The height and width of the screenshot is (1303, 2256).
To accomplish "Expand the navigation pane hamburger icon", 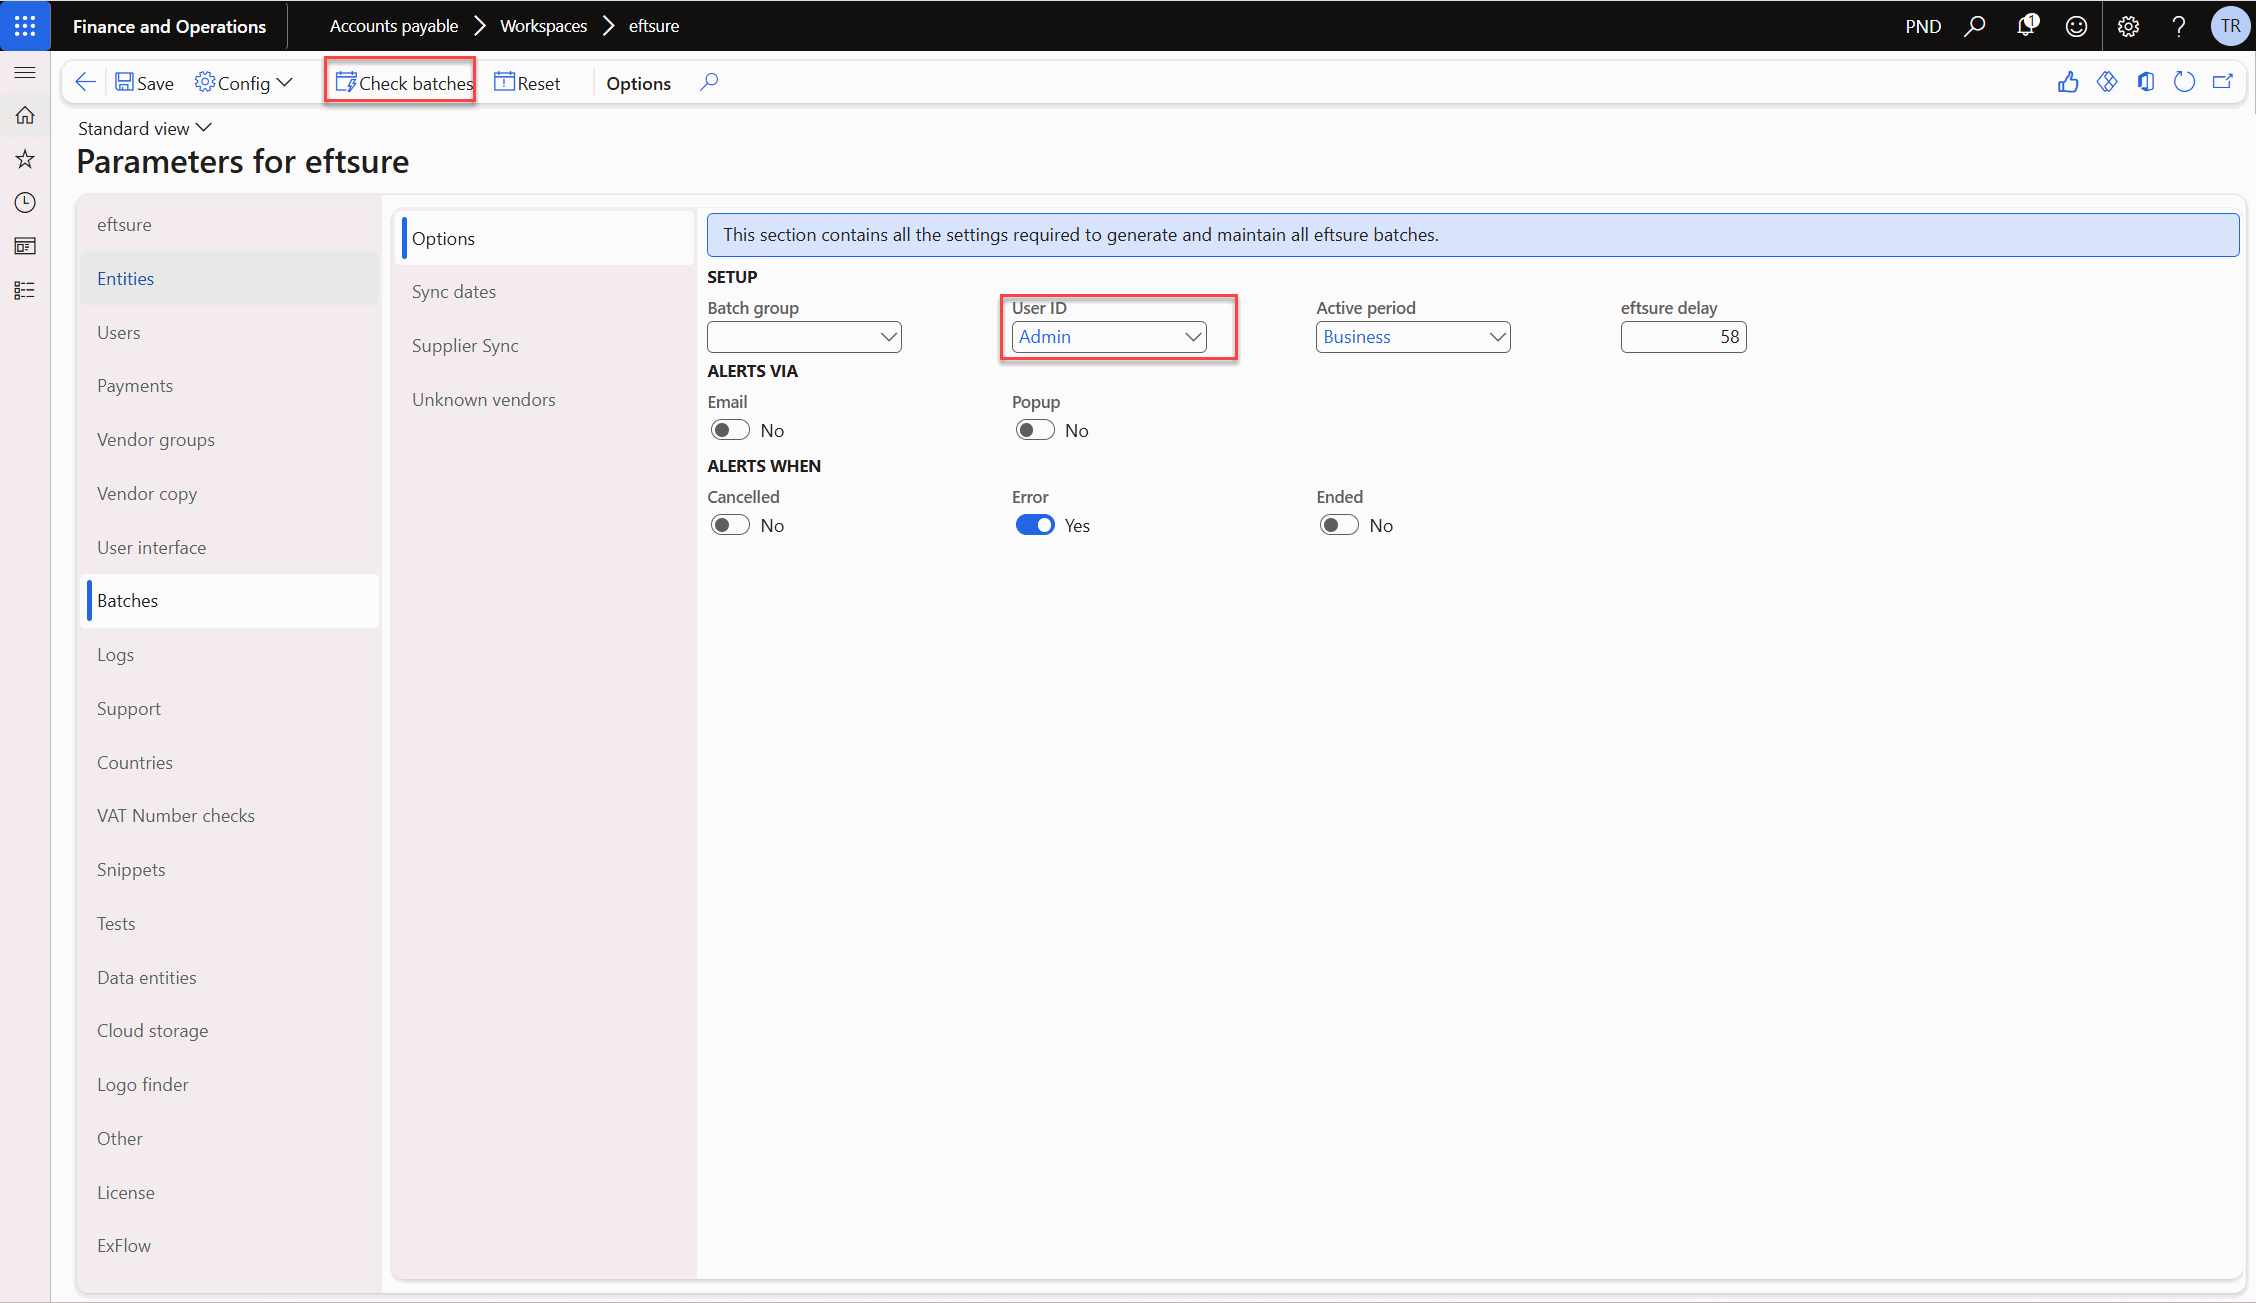I will pos(25,73).
